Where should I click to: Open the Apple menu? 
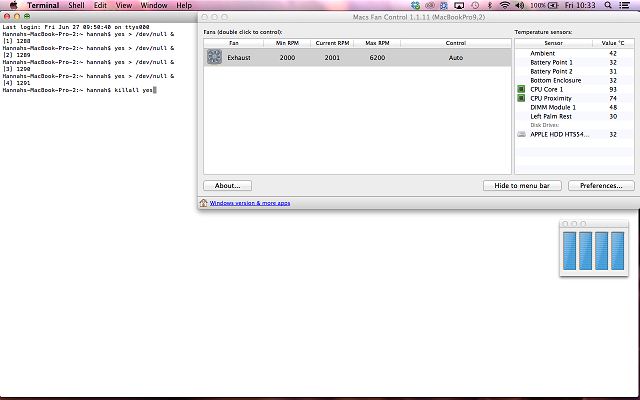pyautogui.click(x=13, y=5)
